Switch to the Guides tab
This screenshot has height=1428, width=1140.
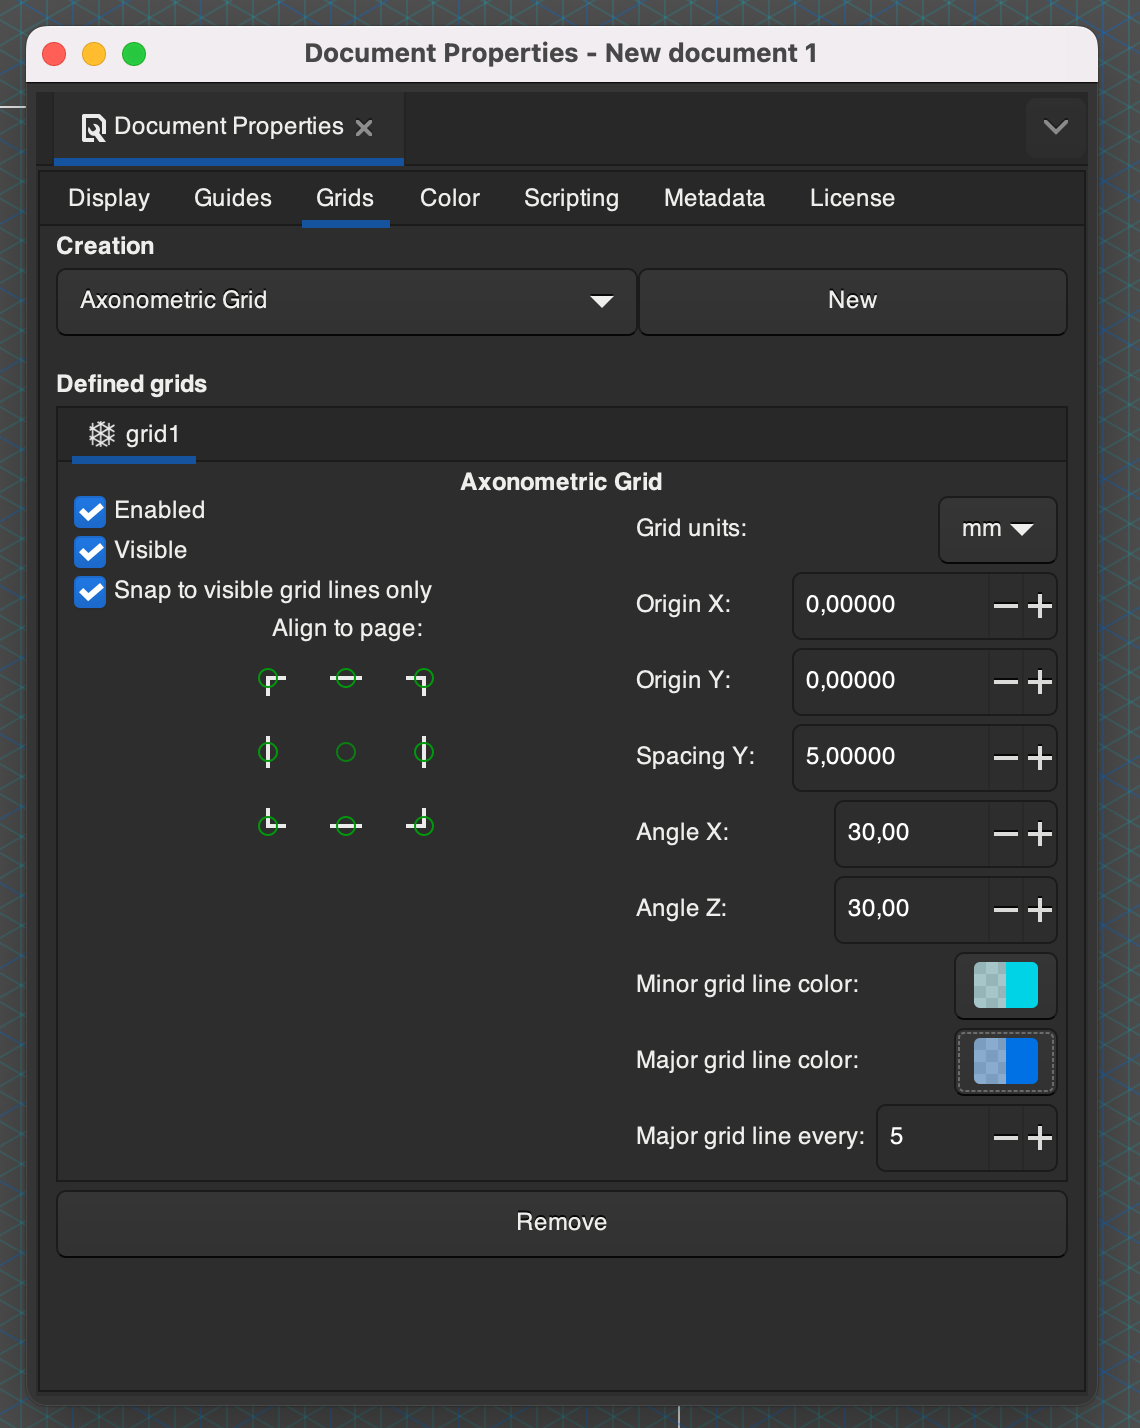click(x=233, y=198)
